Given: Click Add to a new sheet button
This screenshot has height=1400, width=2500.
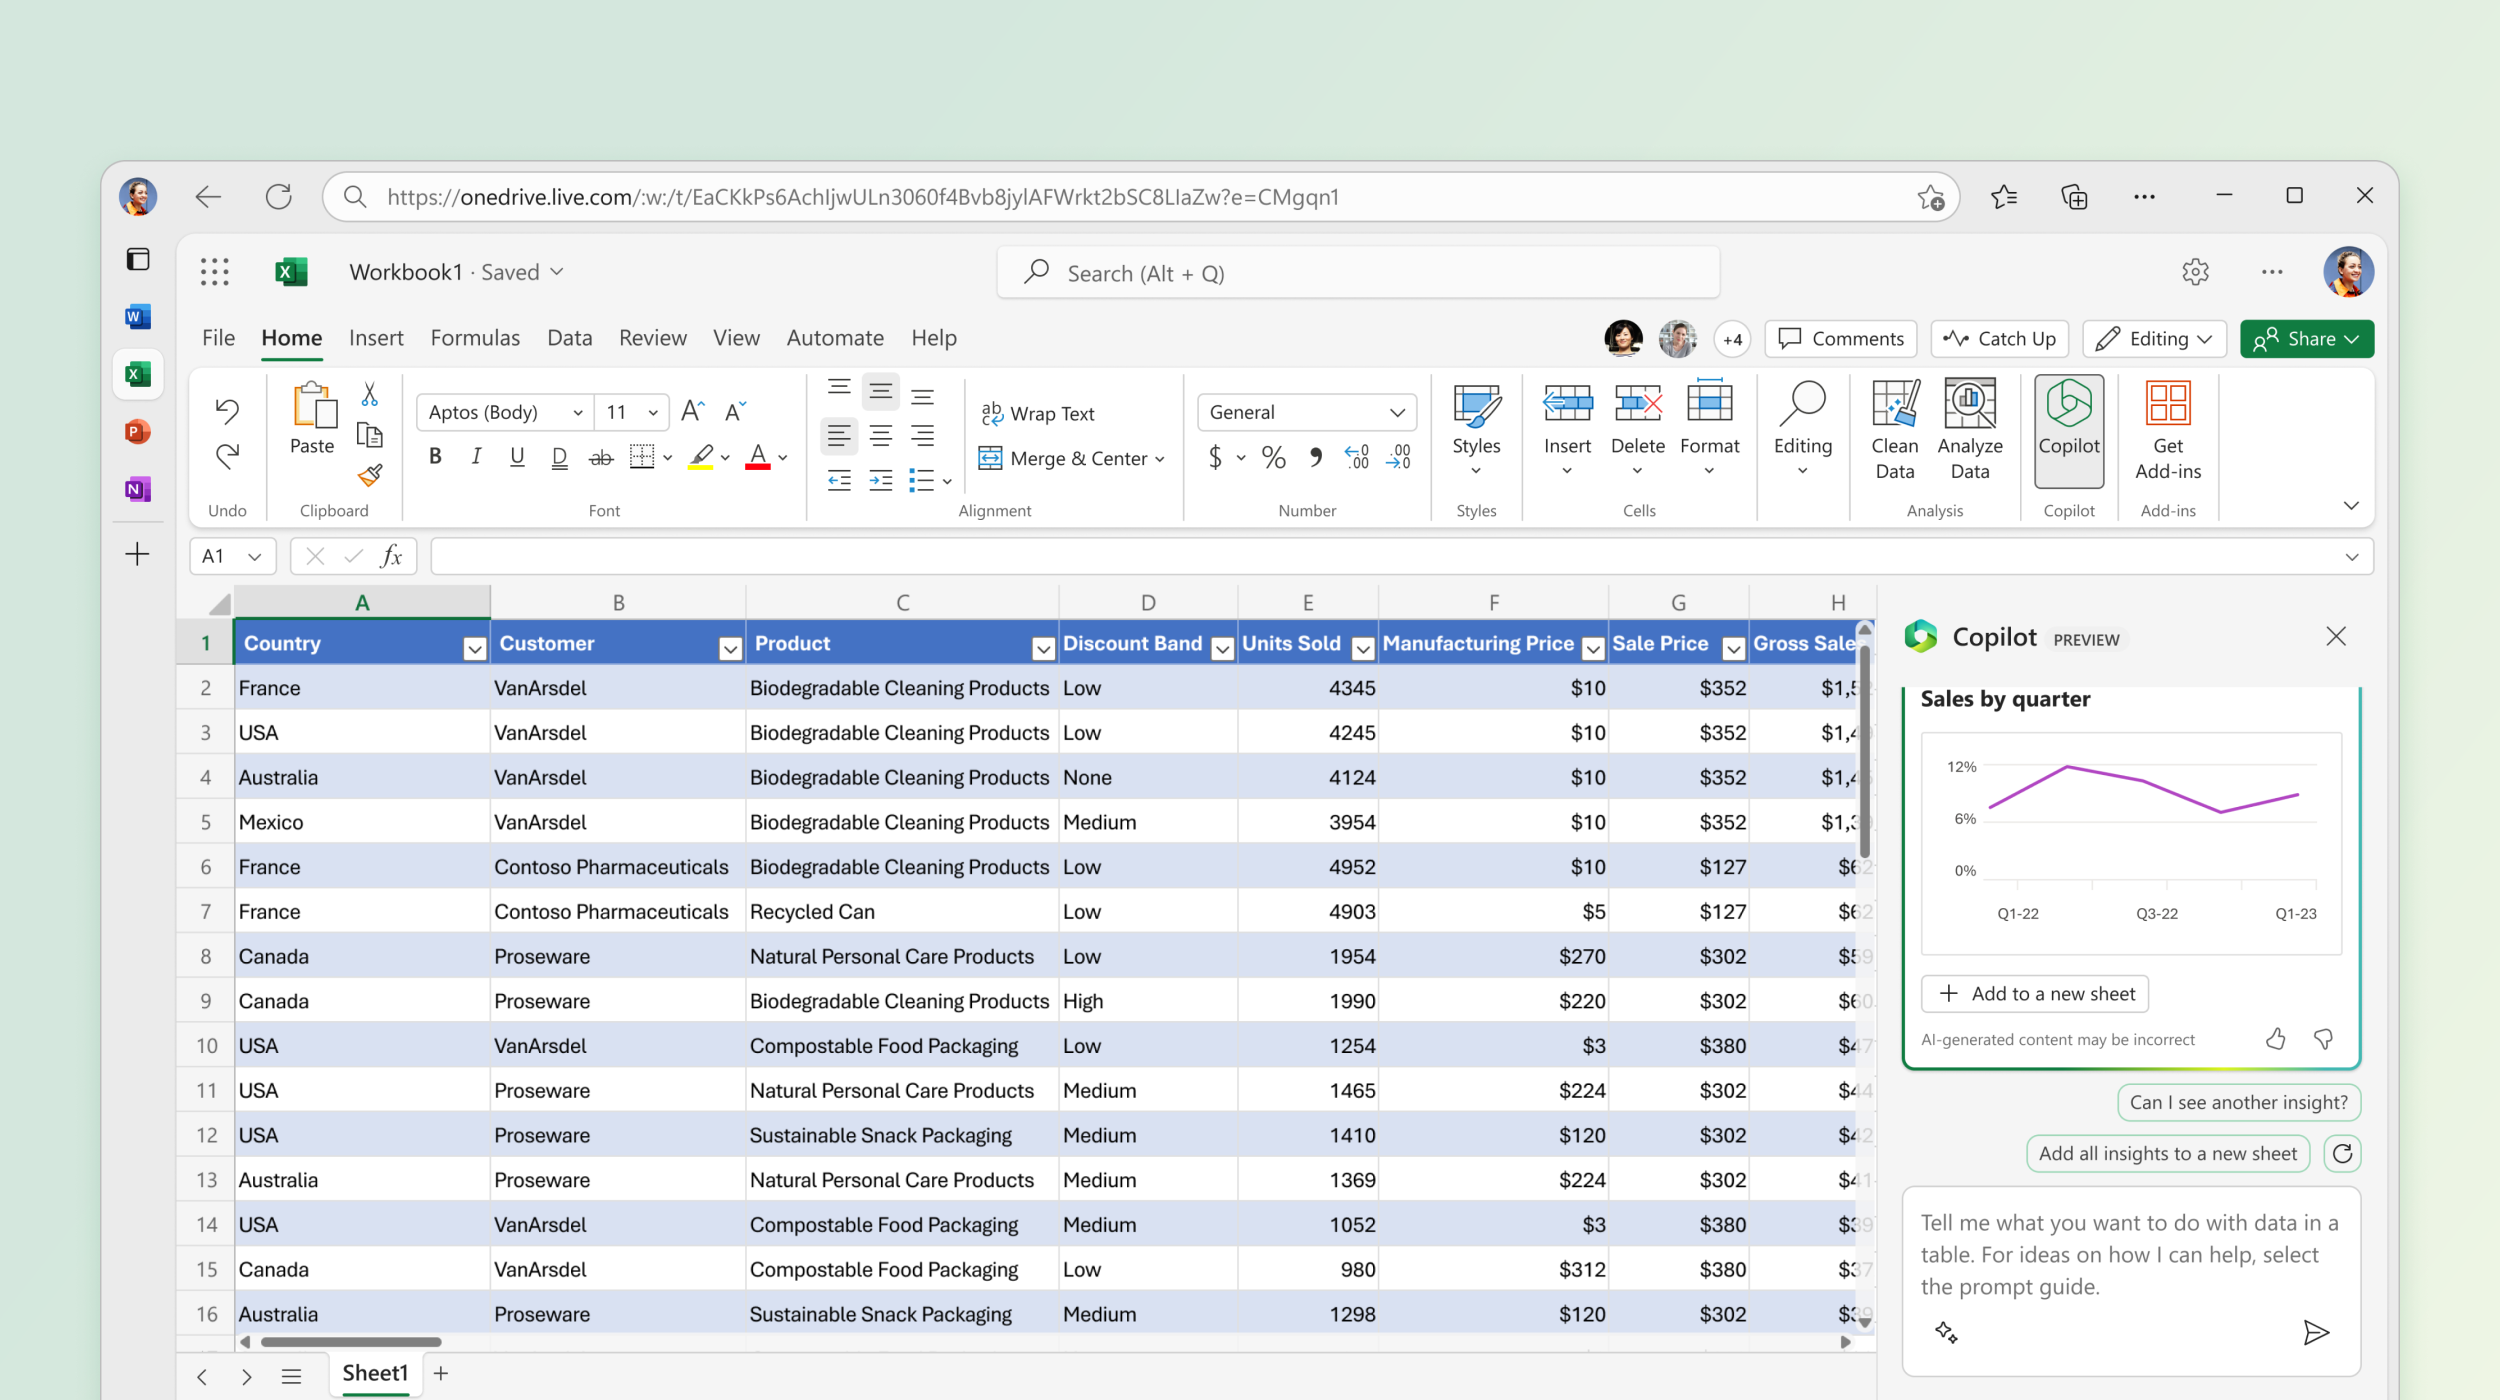Looking at the screenshot, I should [x=2043, y=991].
